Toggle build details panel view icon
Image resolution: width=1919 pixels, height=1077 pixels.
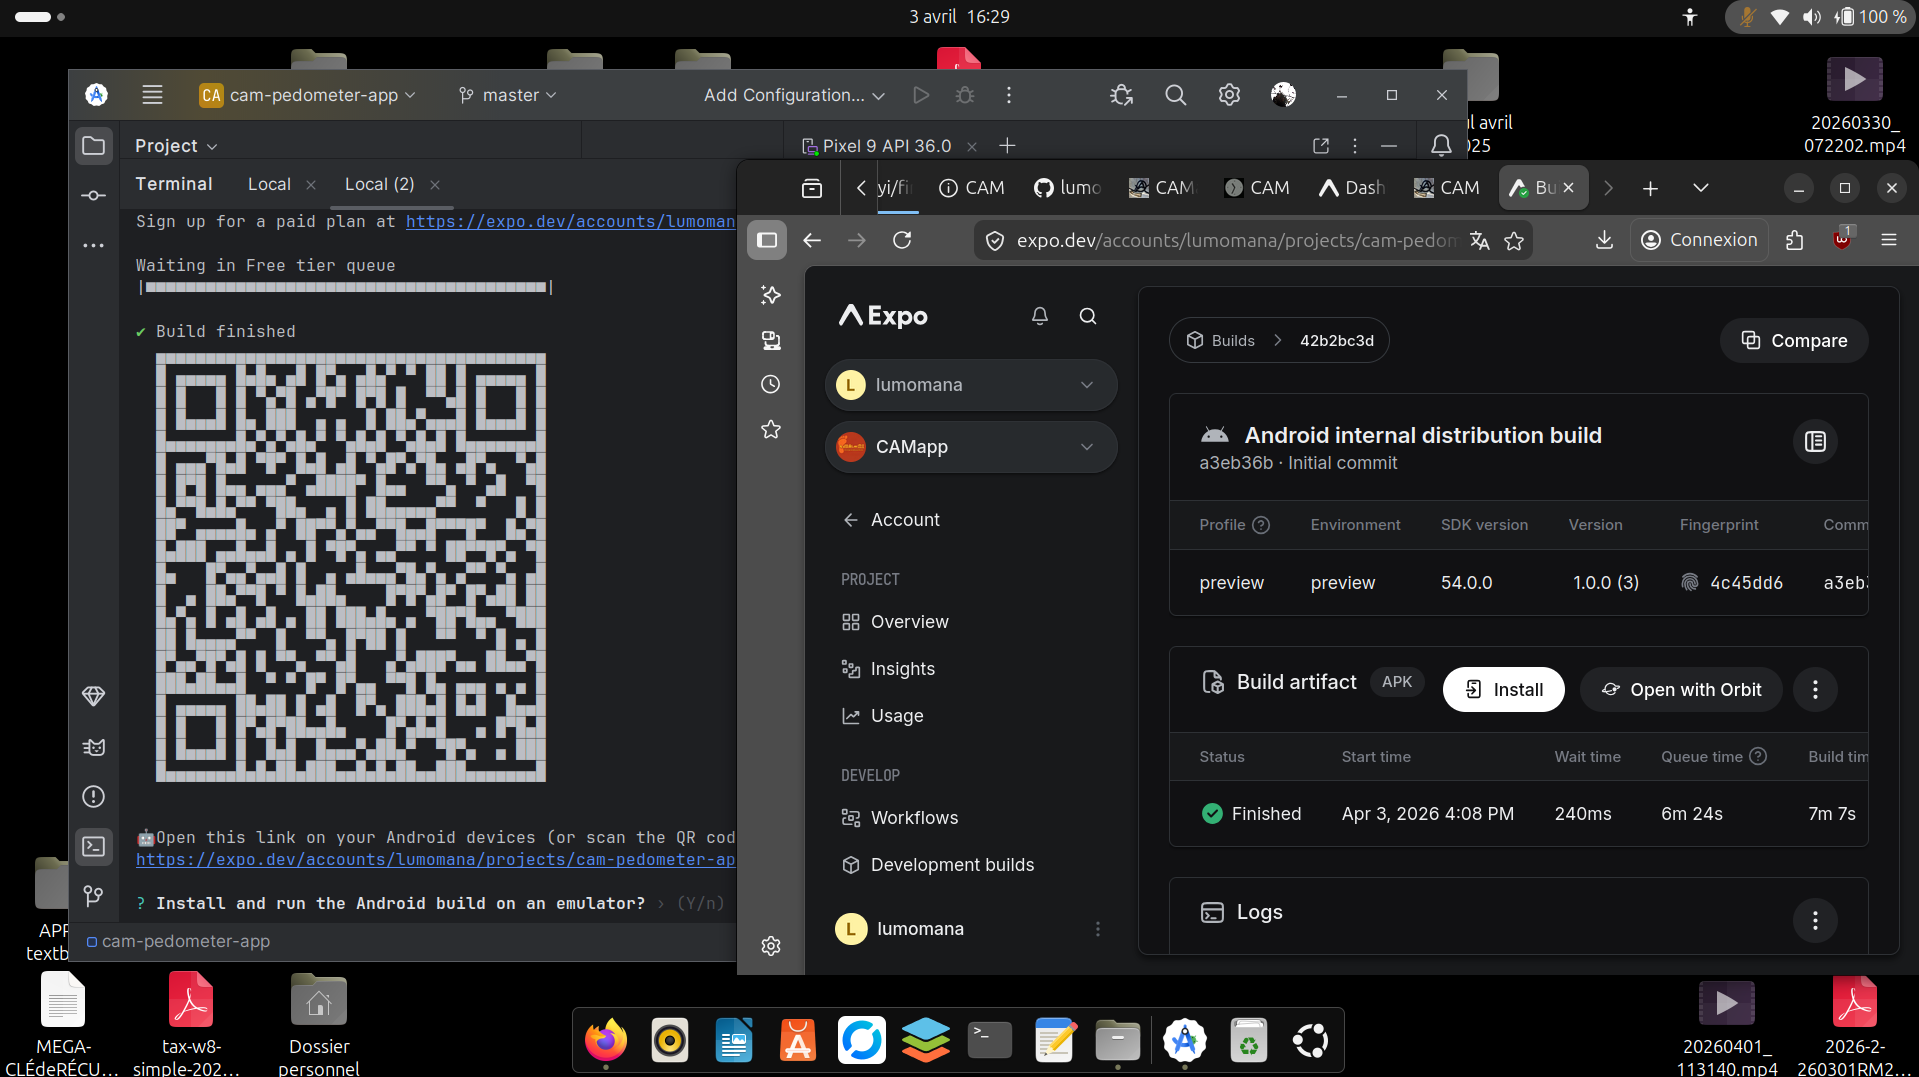1815,442
